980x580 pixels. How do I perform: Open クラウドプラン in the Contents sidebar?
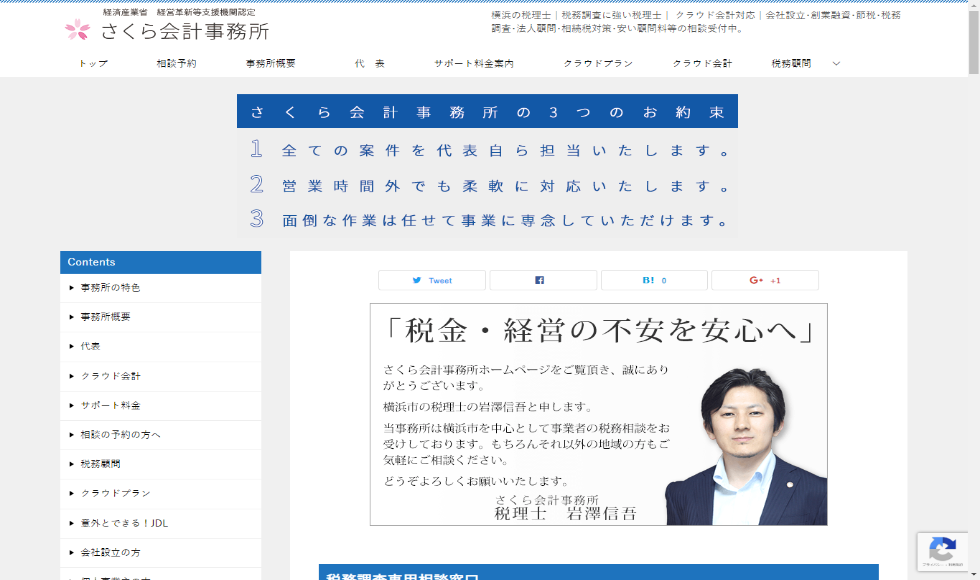coord(161,494)
